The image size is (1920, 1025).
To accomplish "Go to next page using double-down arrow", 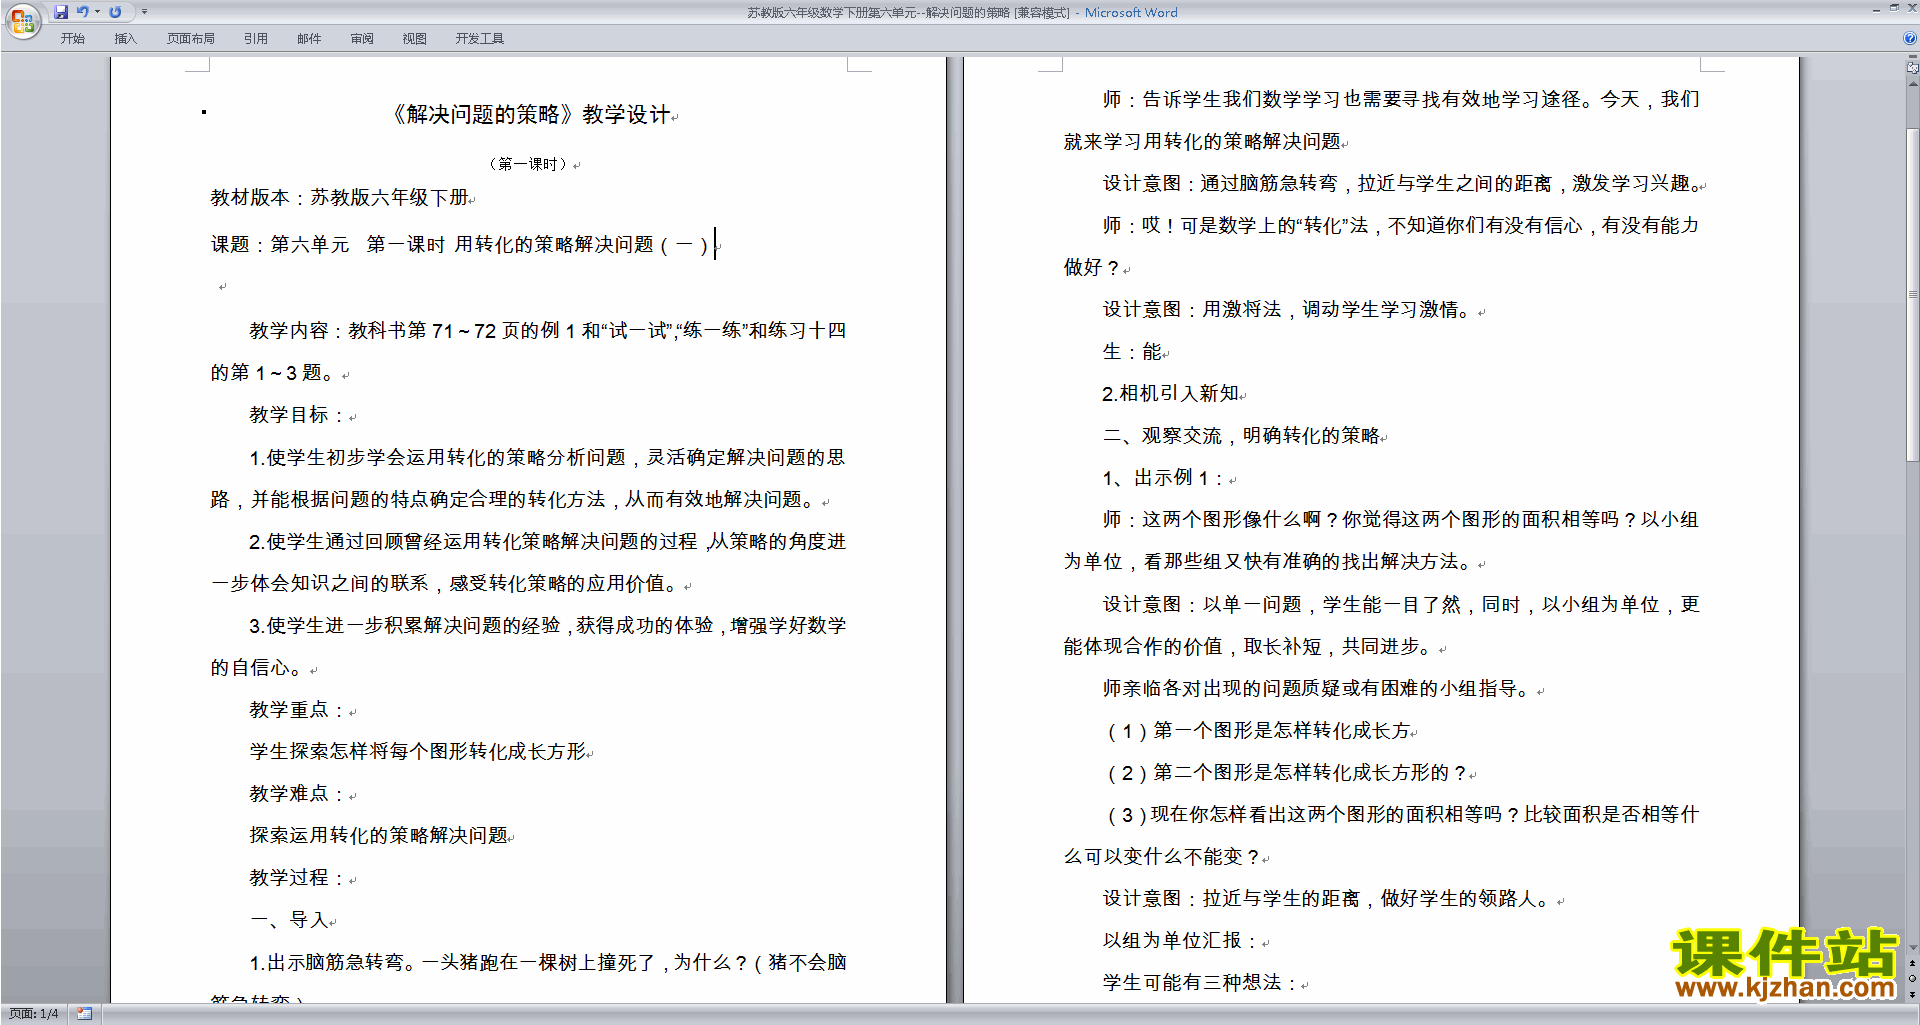I will pos(1912,994).
